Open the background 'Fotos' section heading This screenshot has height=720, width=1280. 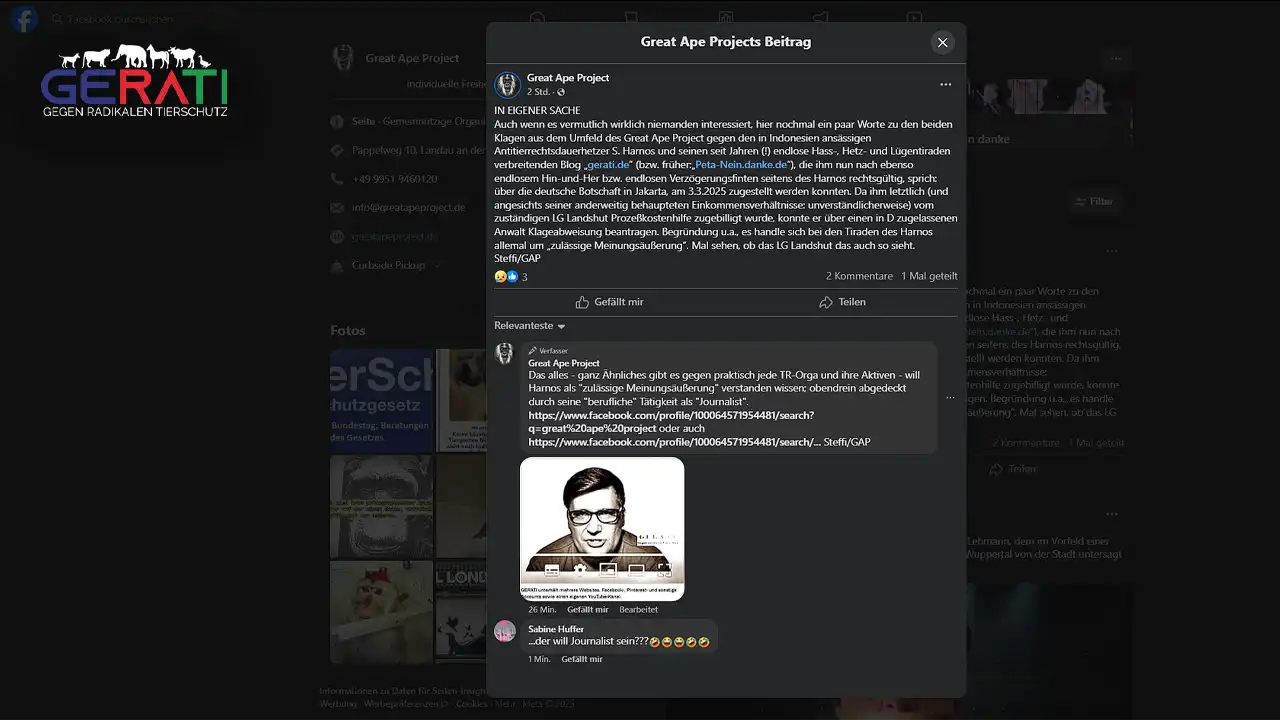tap(348, 330)
